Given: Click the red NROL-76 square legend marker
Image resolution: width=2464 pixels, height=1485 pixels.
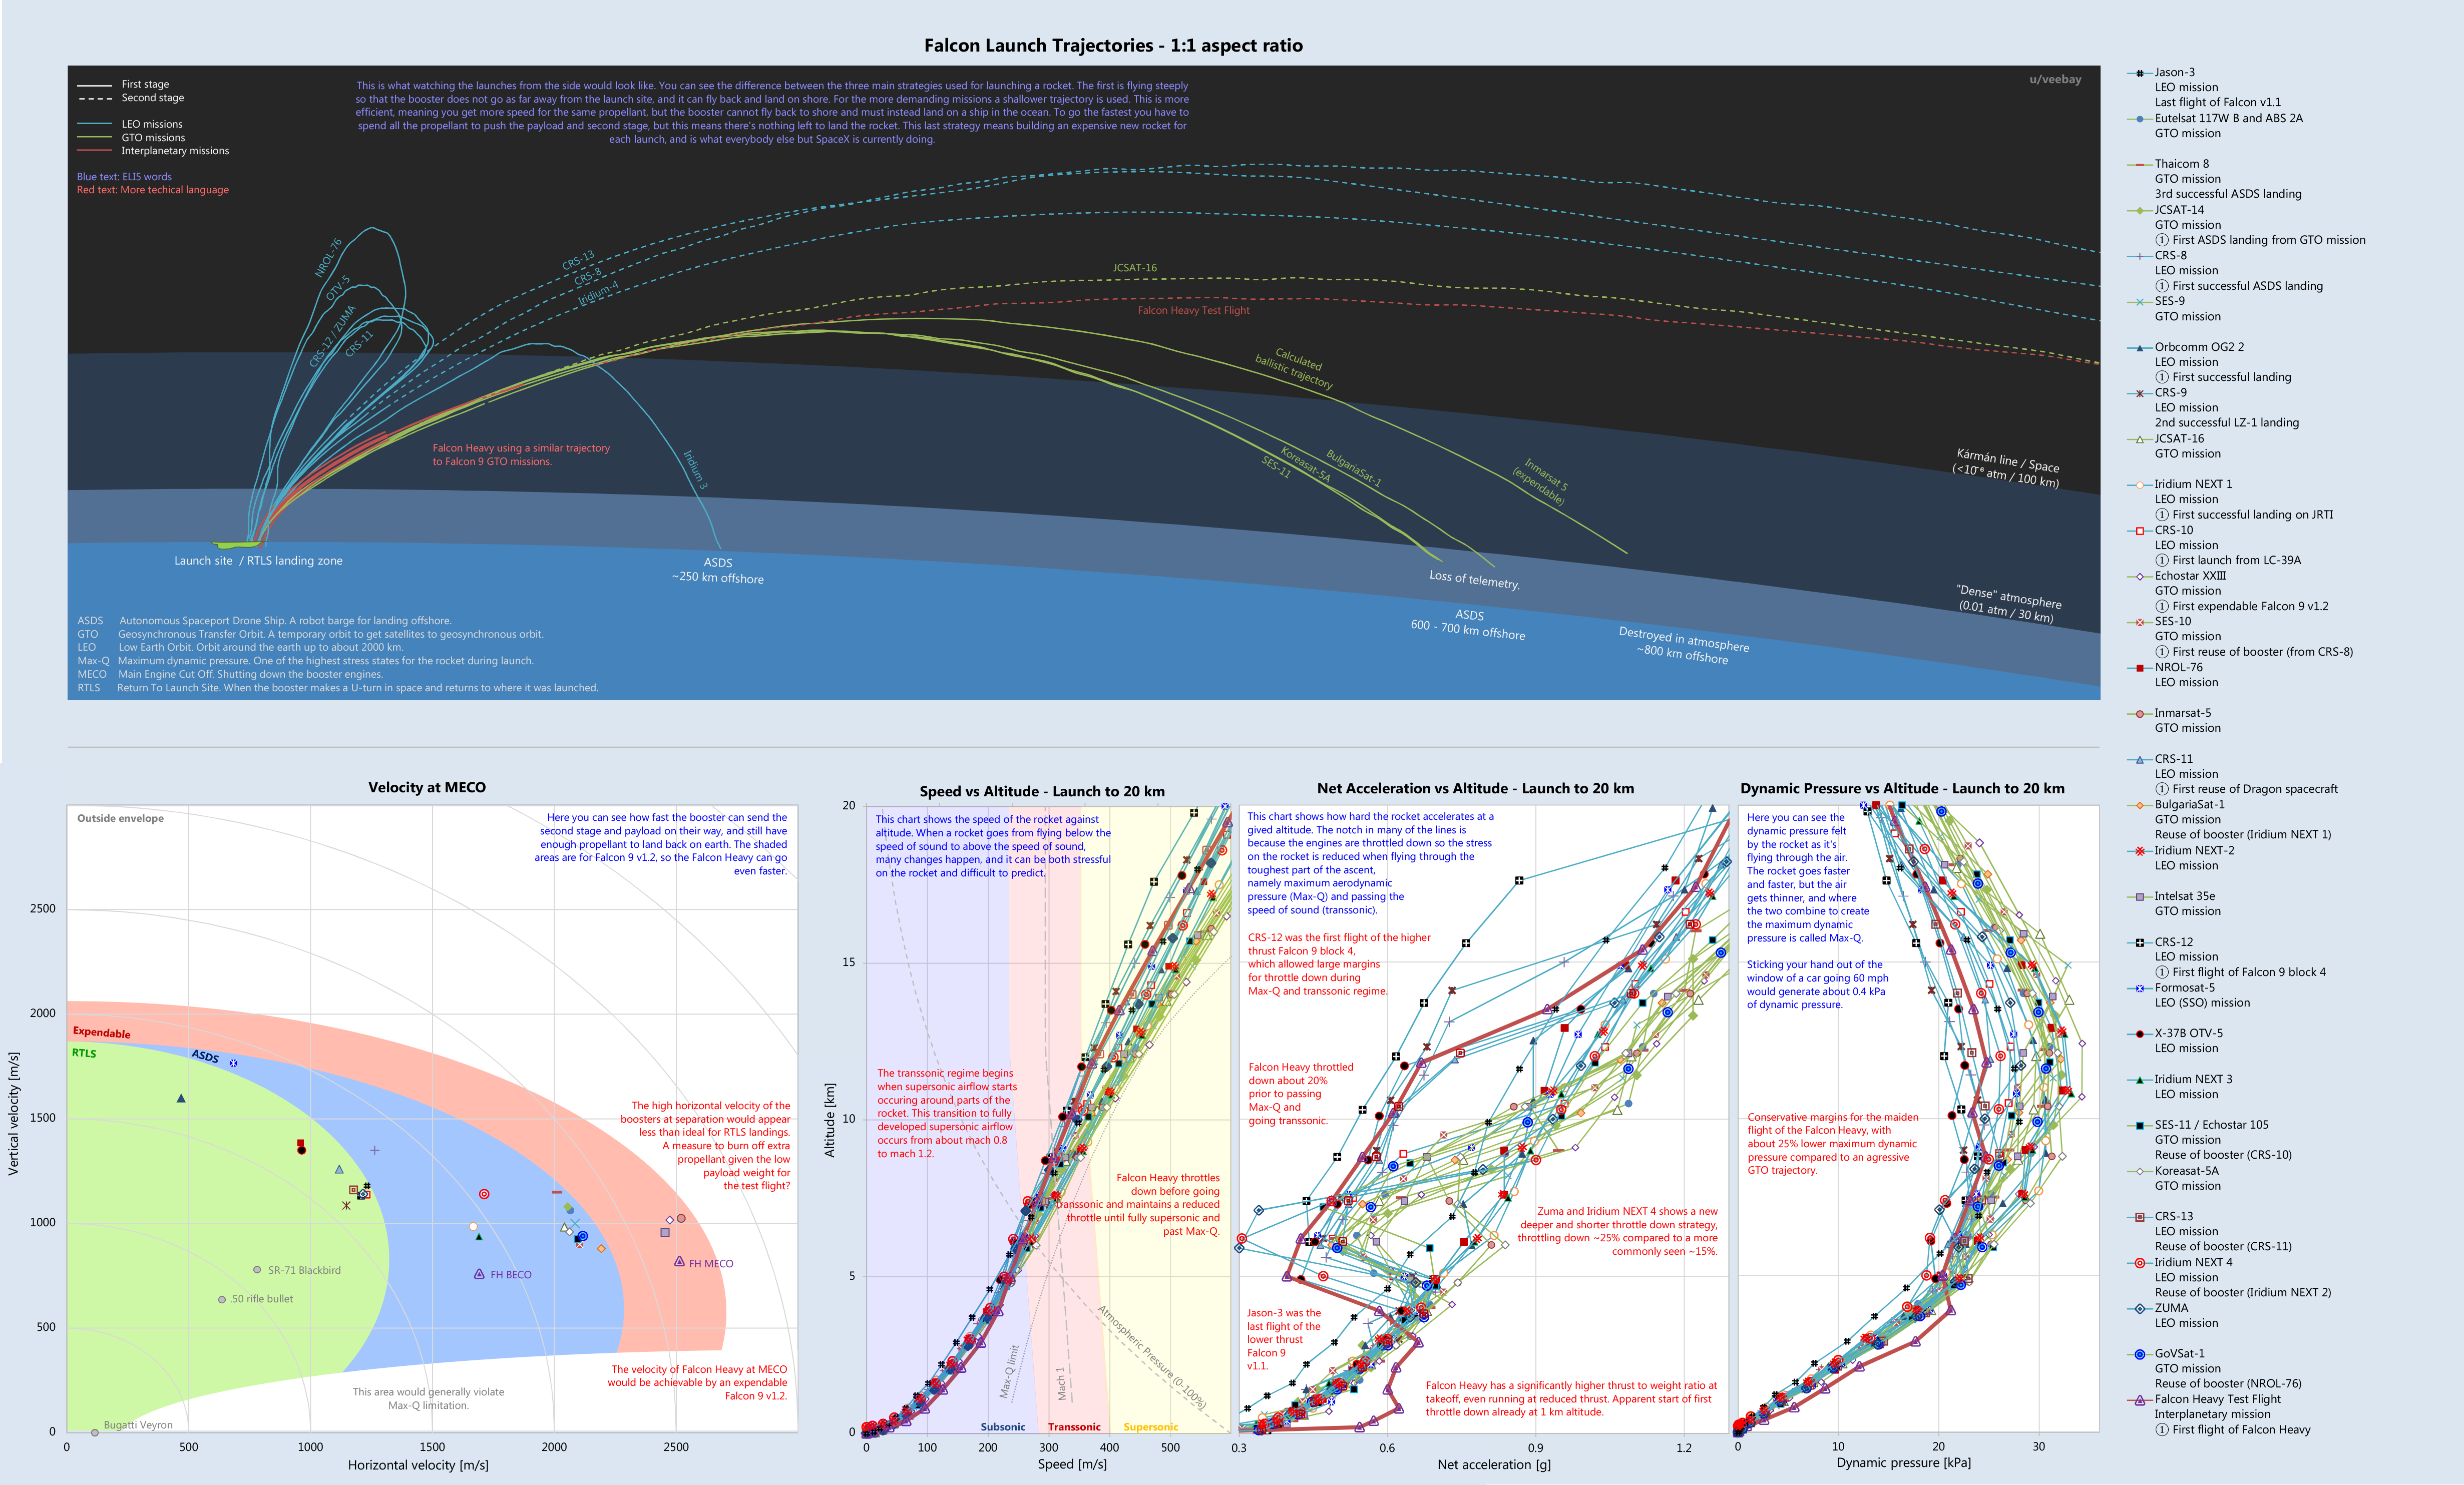Looking at the screenshot, I should [x=2139, y=668].
